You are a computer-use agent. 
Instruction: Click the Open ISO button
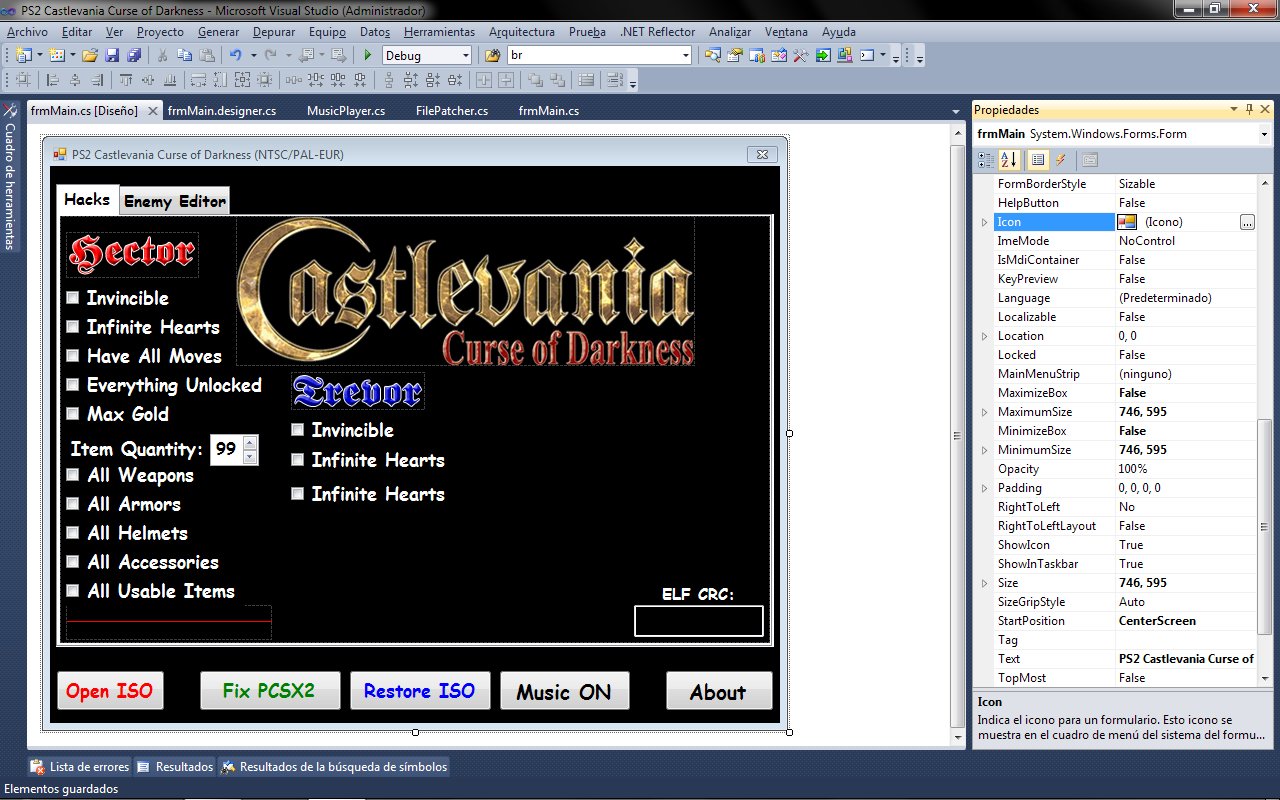pos(110,691)
